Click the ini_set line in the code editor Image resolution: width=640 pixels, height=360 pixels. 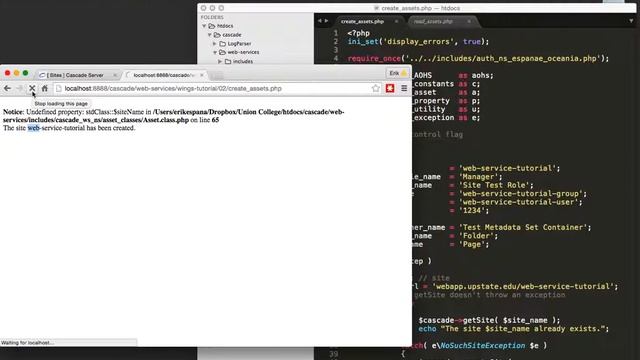pos(418,42)
